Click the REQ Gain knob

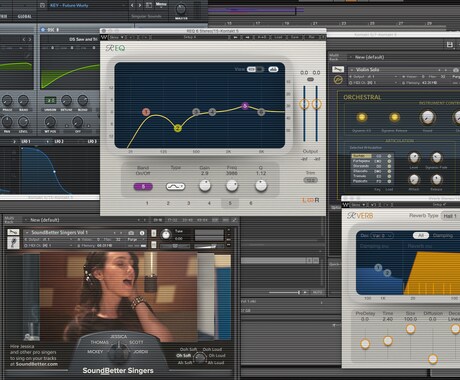[205, 186]
